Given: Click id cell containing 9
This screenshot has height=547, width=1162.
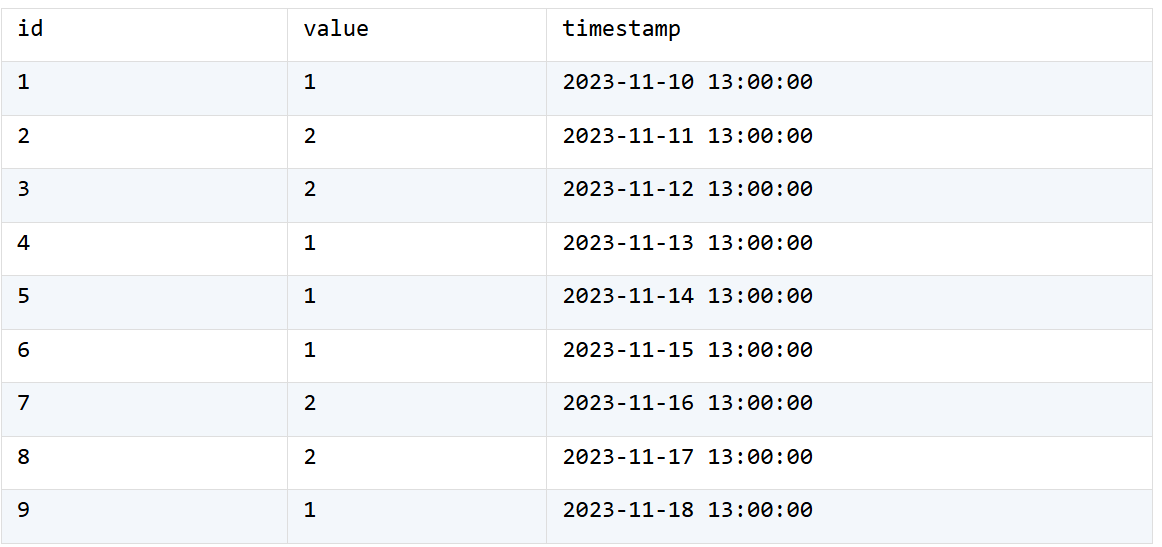Looking at the screenshot, I should [x=145, y=517].
